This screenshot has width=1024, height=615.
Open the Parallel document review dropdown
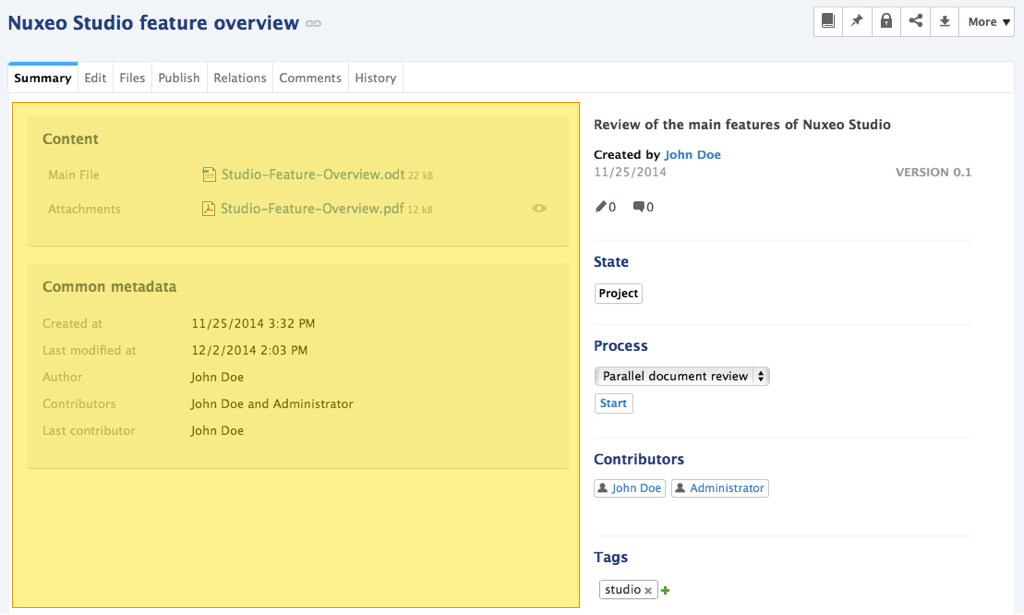tap(682, 376)
